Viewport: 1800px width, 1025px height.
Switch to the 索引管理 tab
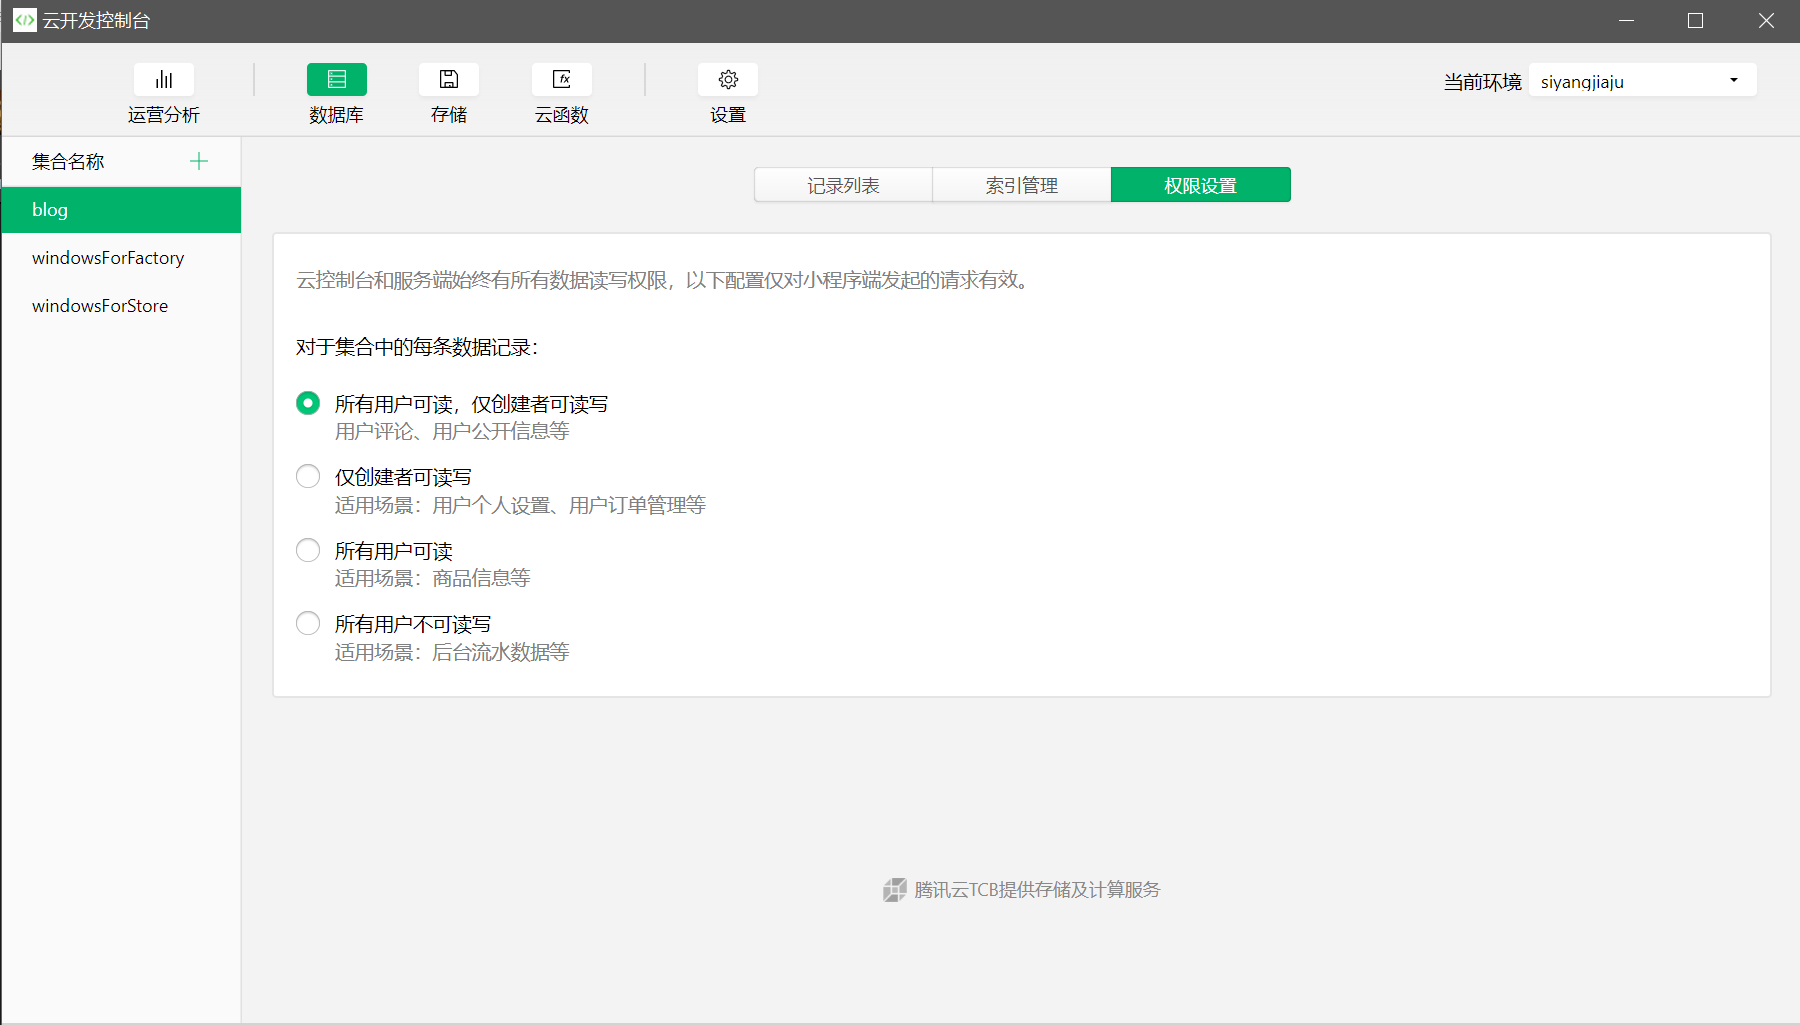(x=1021, y=185)
